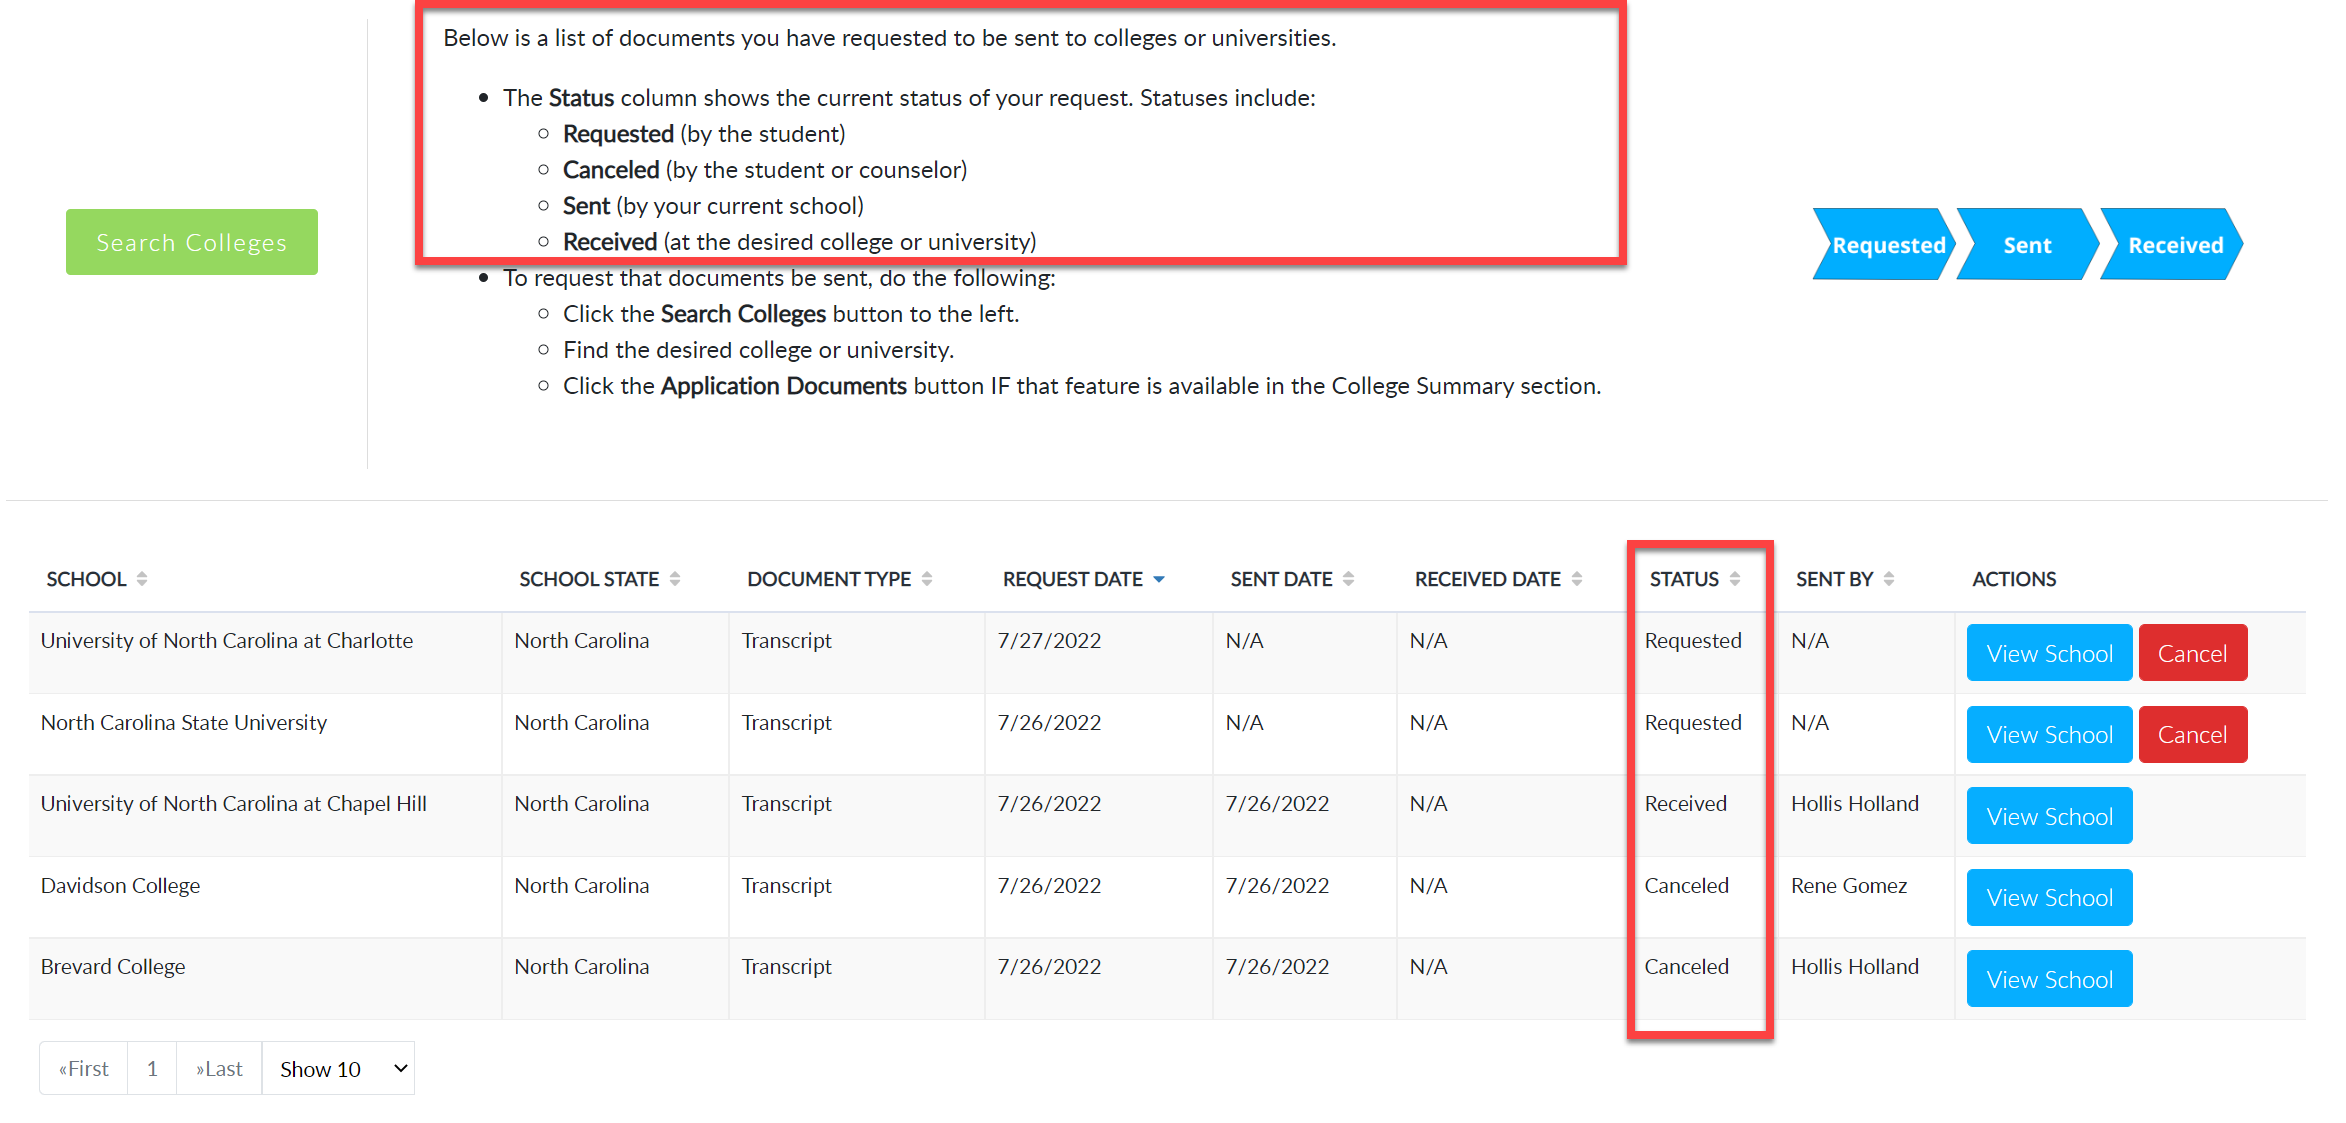The width and height of the screenshot is (2346, 1123).
Task: Jump to Last page in pagination
Action: pyautogui.click(x=219, y=1069)
